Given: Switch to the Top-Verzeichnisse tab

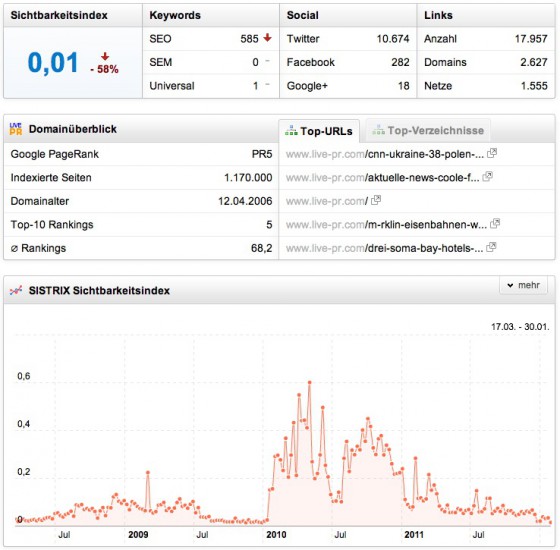Looking at the screenshot, I should click(428, 131).
